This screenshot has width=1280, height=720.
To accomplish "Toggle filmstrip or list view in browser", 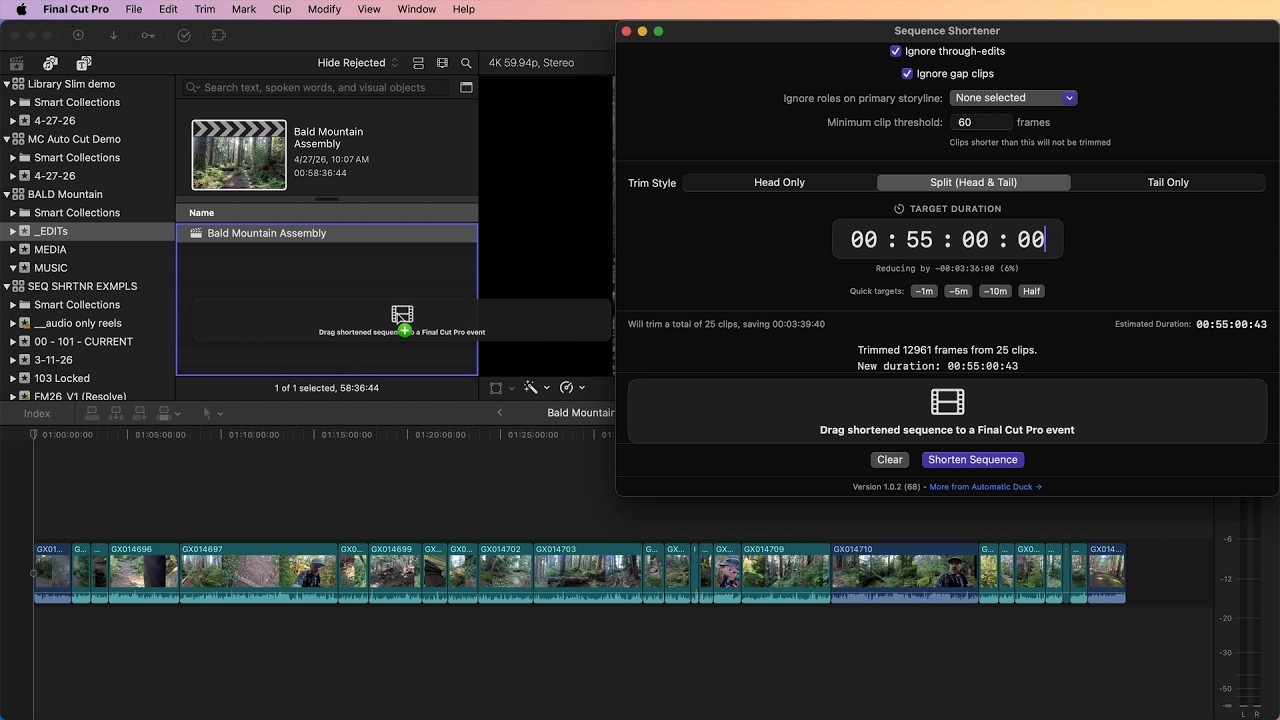I will pyautogui.click(x=418, y=63).
